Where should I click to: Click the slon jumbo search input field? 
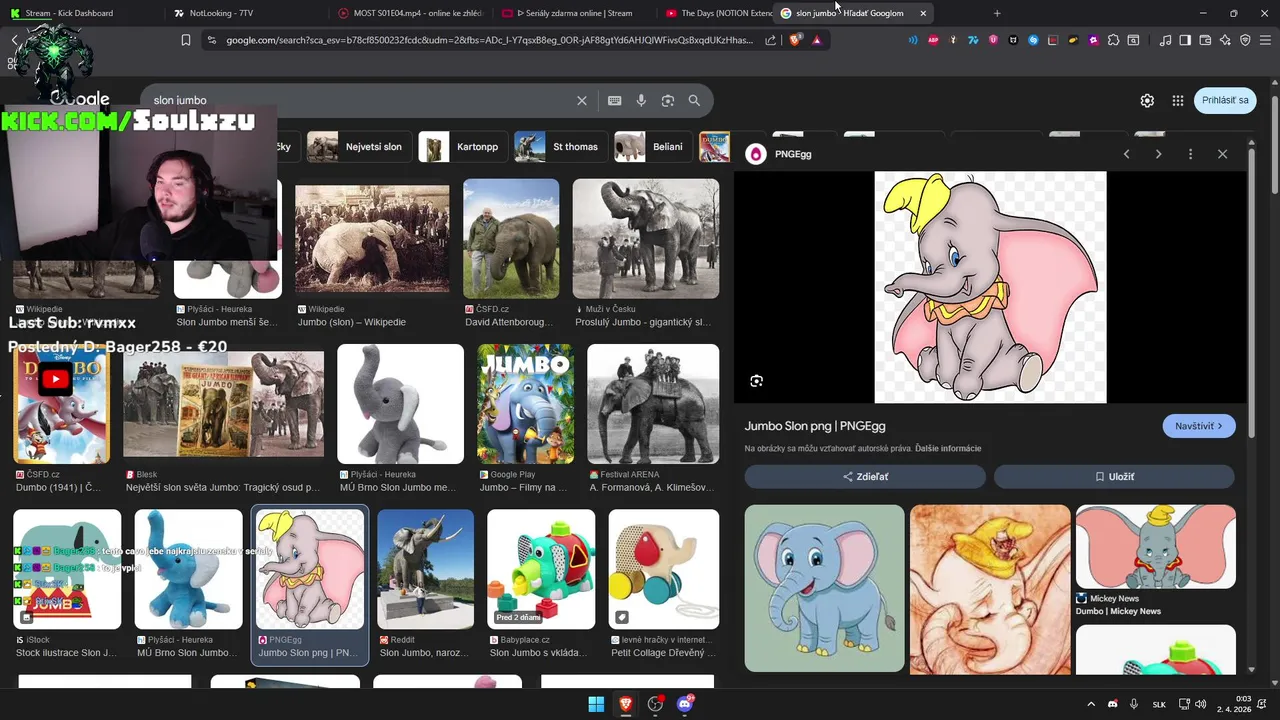coord(360,101)
